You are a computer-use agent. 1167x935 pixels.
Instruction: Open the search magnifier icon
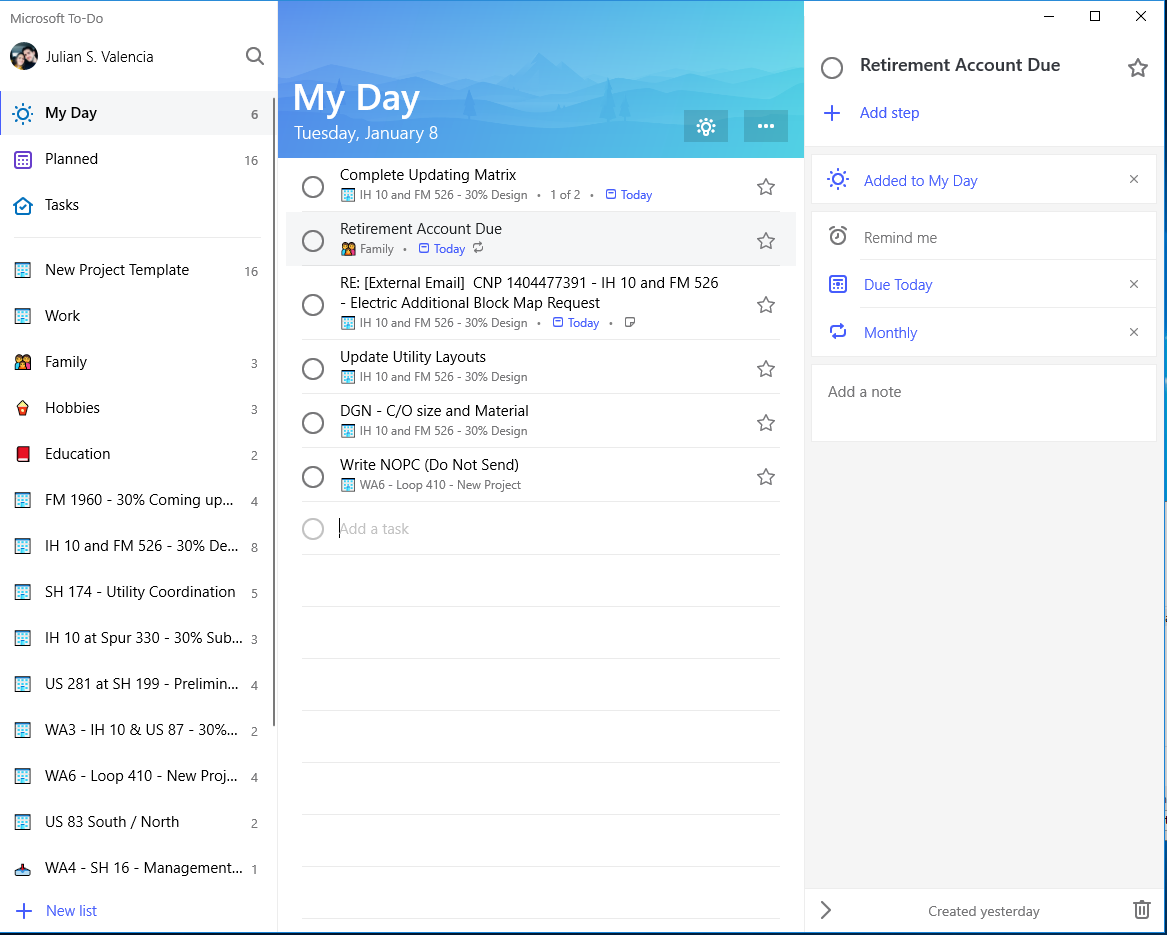[x=255, y=57]
